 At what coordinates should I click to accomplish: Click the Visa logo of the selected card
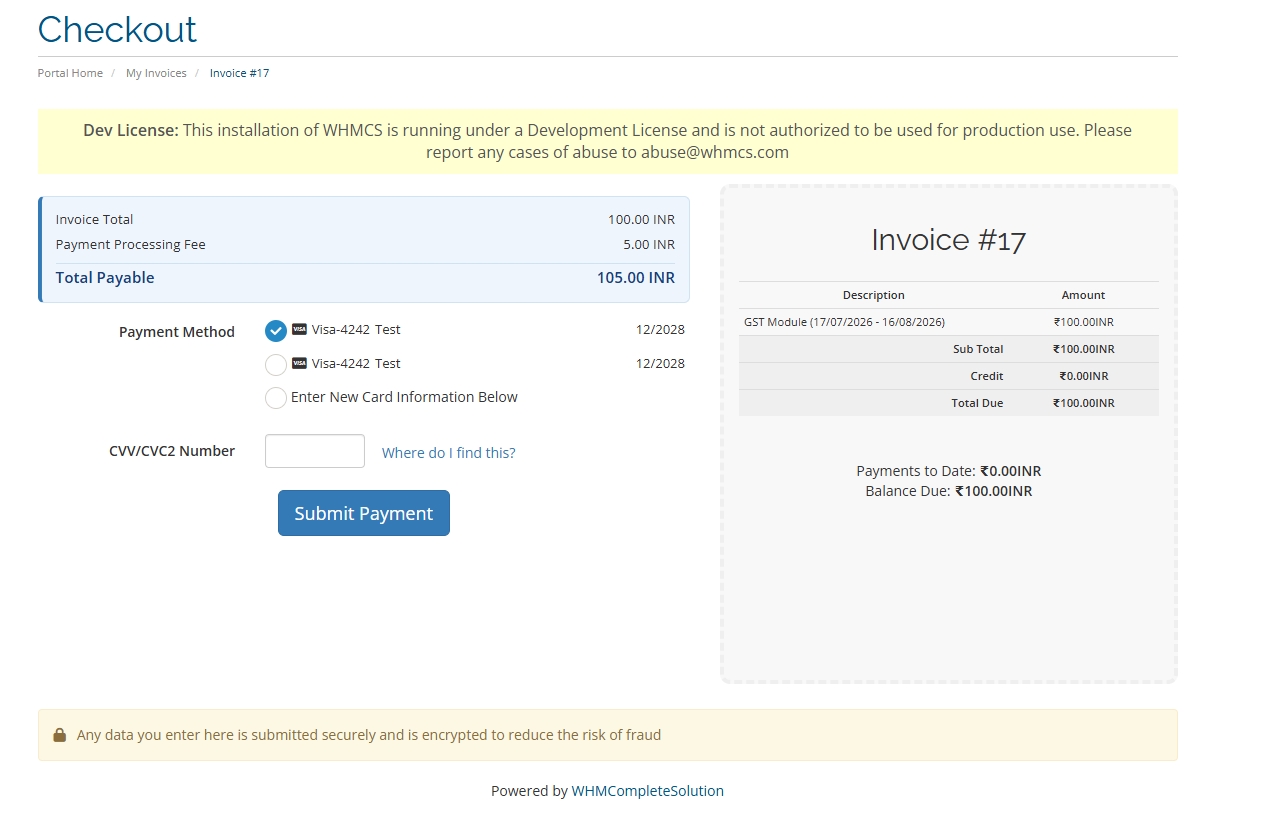coord(299,329)
